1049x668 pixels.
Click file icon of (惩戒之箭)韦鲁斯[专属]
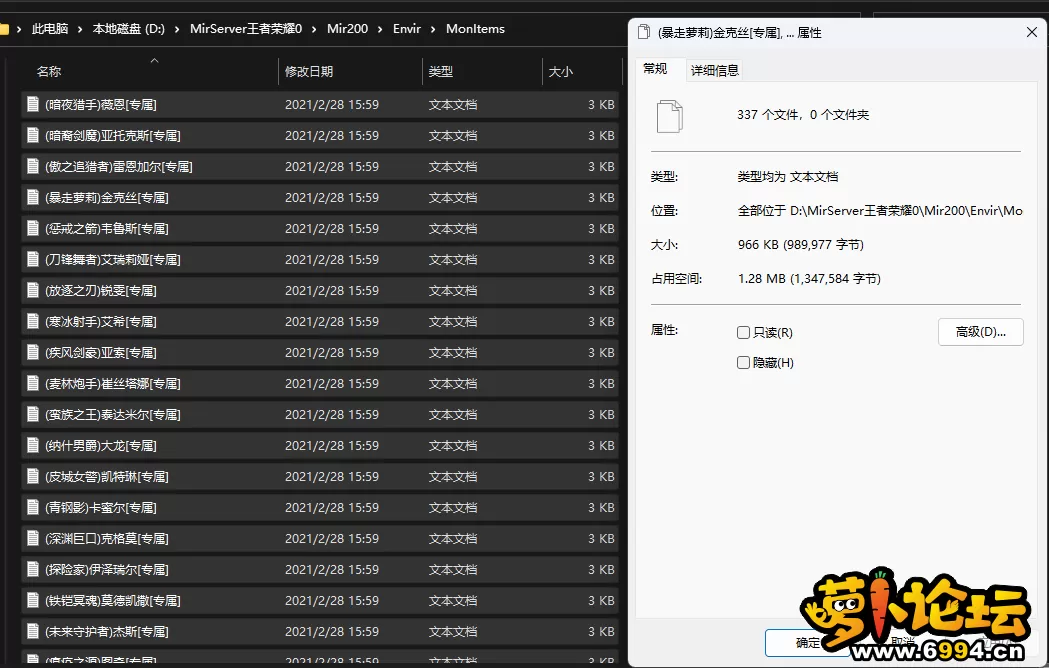tap(32, 228)
